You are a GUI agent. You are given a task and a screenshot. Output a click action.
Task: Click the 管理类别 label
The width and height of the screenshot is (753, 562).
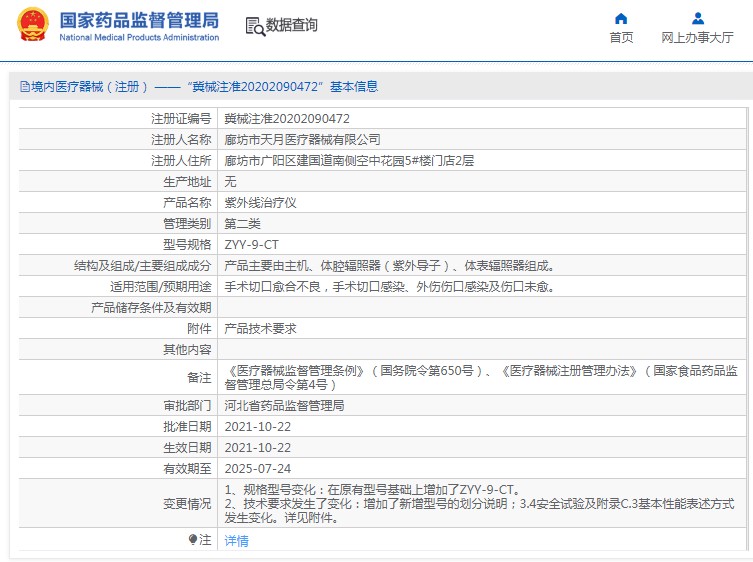[187, 224]
